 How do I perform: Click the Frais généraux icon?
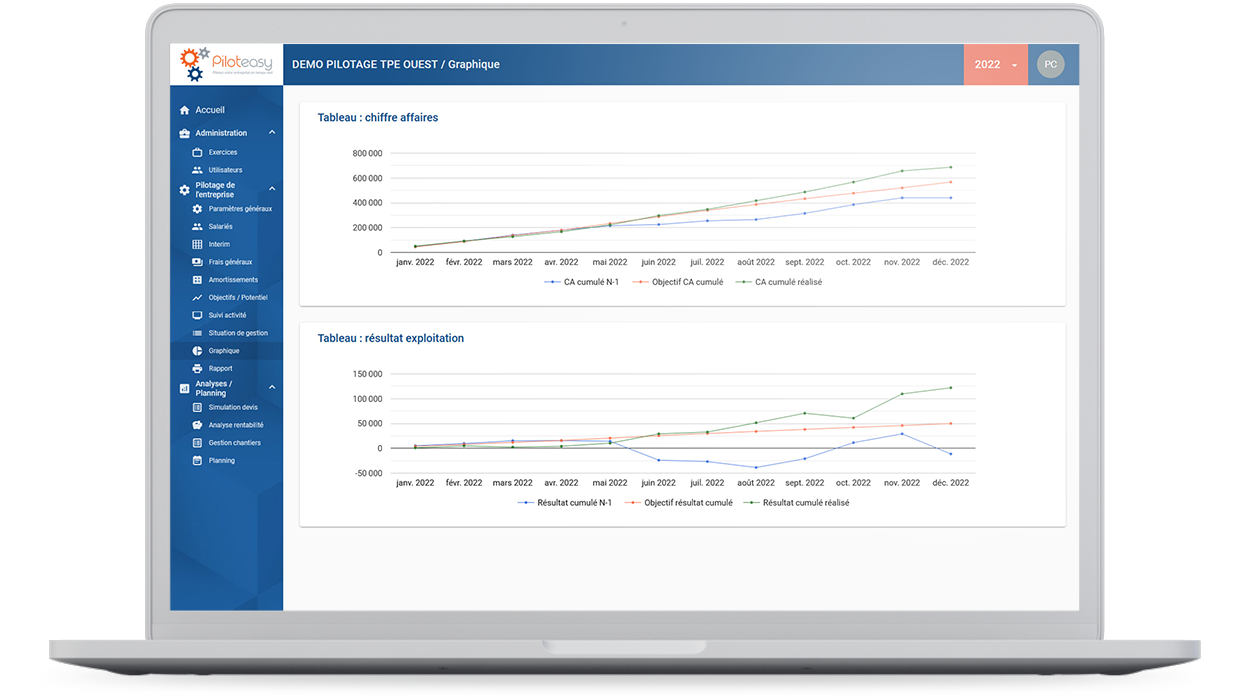pyautogui.click(x=197, y=262)
